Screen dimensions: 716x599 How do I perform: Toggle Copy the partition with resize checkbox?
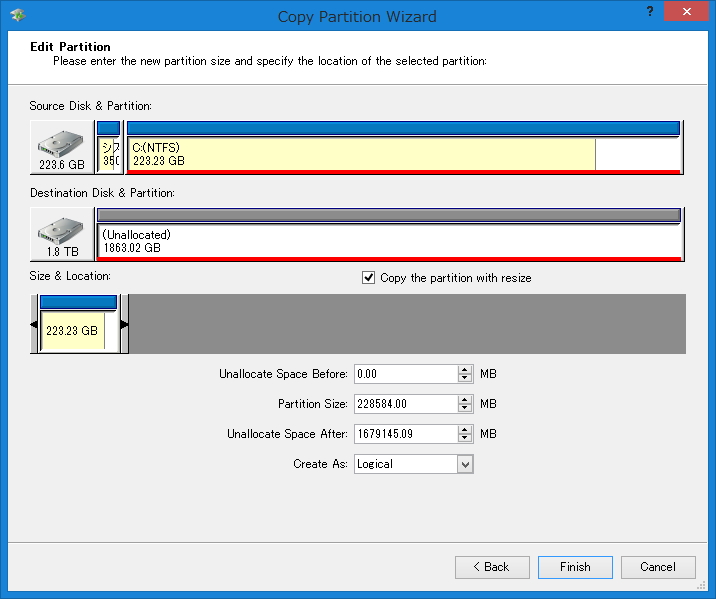tap(369, 278)
